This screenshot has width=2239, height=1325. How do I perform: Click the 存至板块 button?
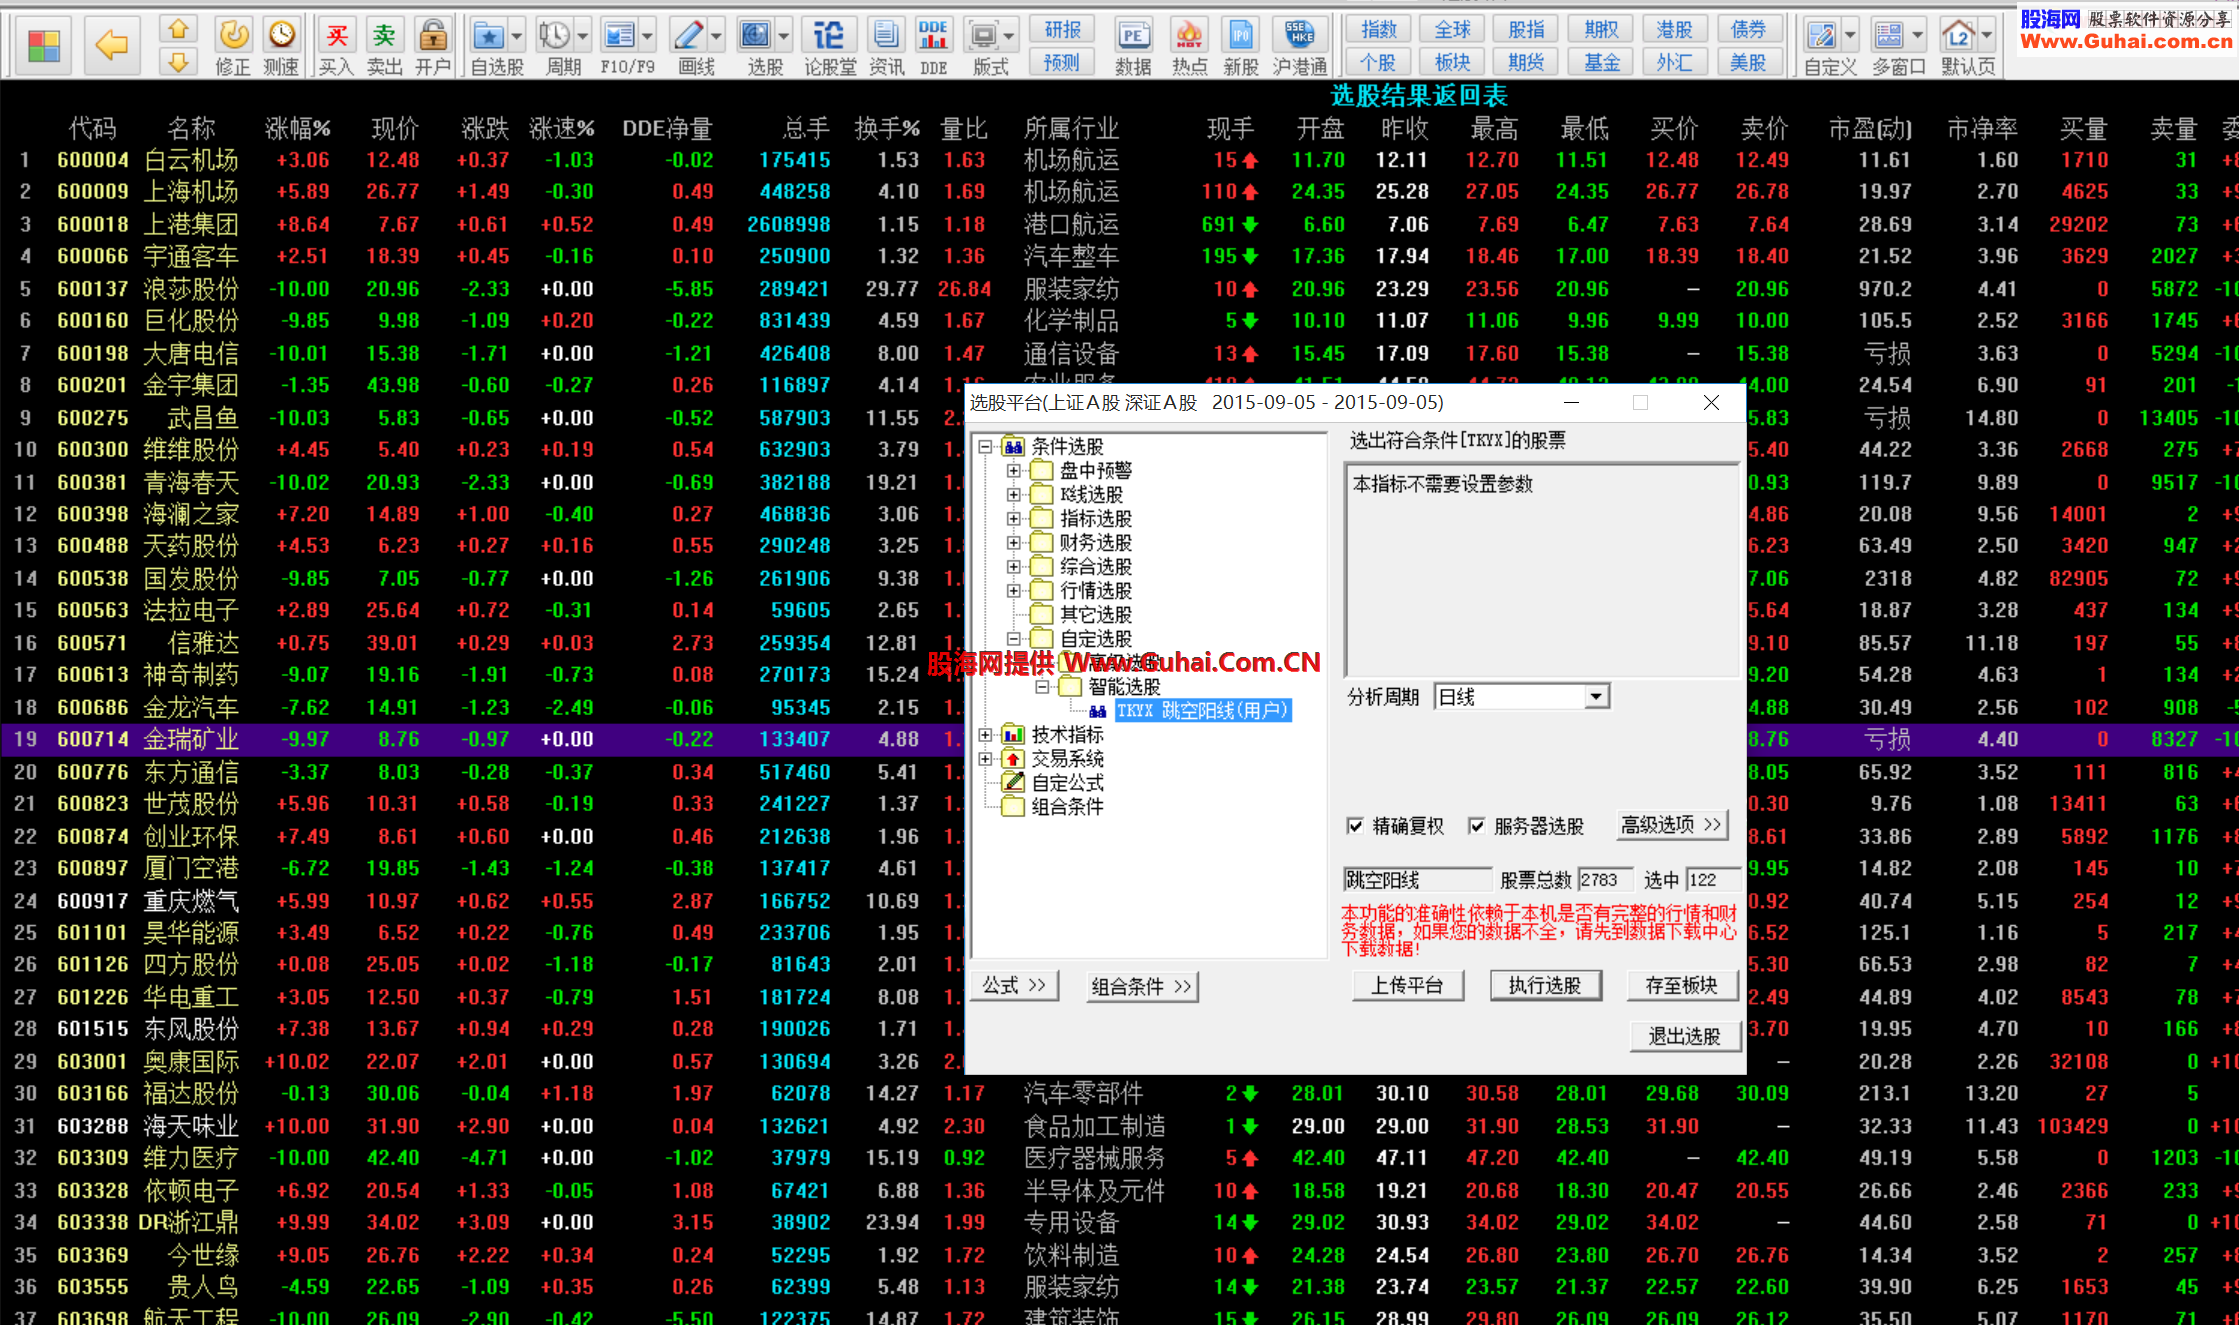tap(1681, 986)
